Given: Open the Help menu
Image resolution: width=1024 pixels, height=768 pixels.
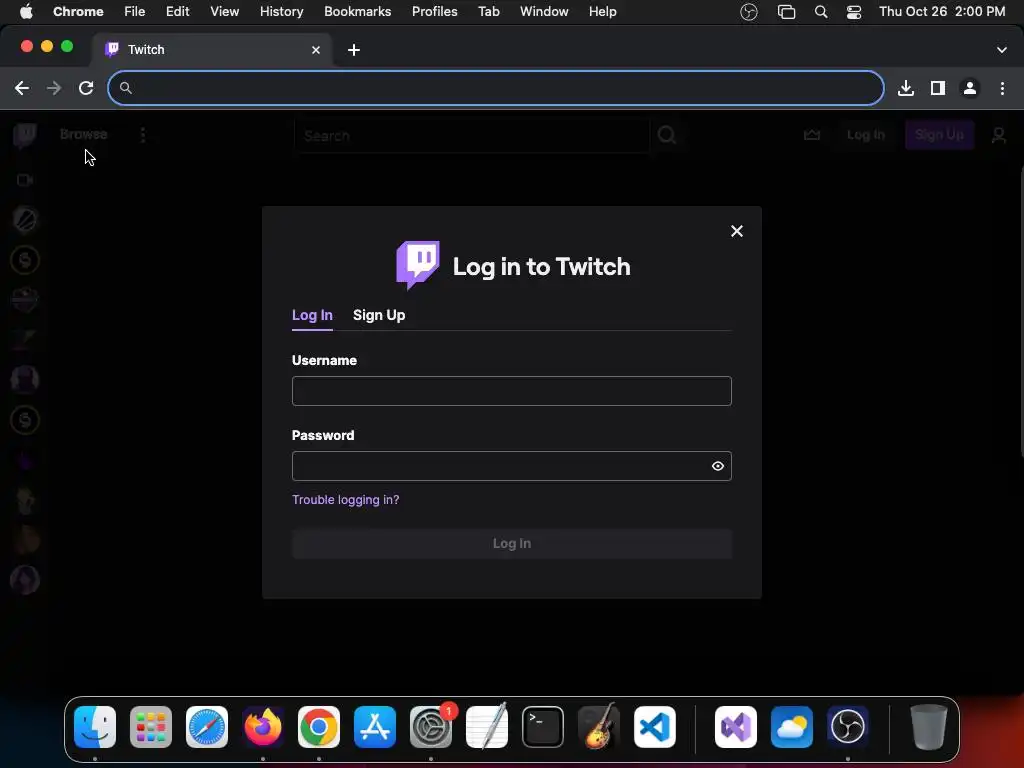Looking at the screenshot, I should [602, 12].
